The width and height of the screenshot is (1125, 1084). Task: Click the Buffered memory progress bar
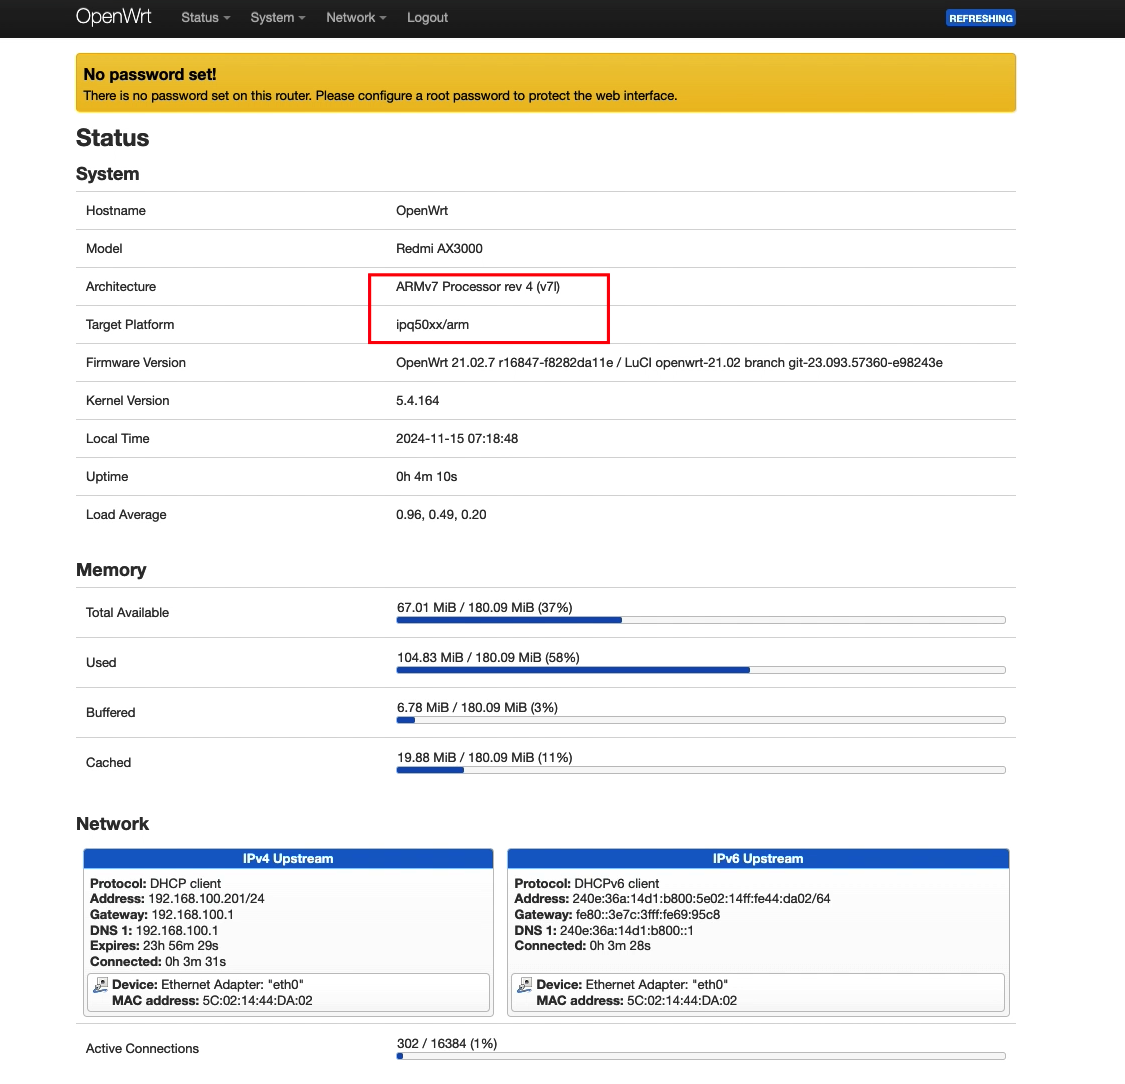[x=700, y=720]
